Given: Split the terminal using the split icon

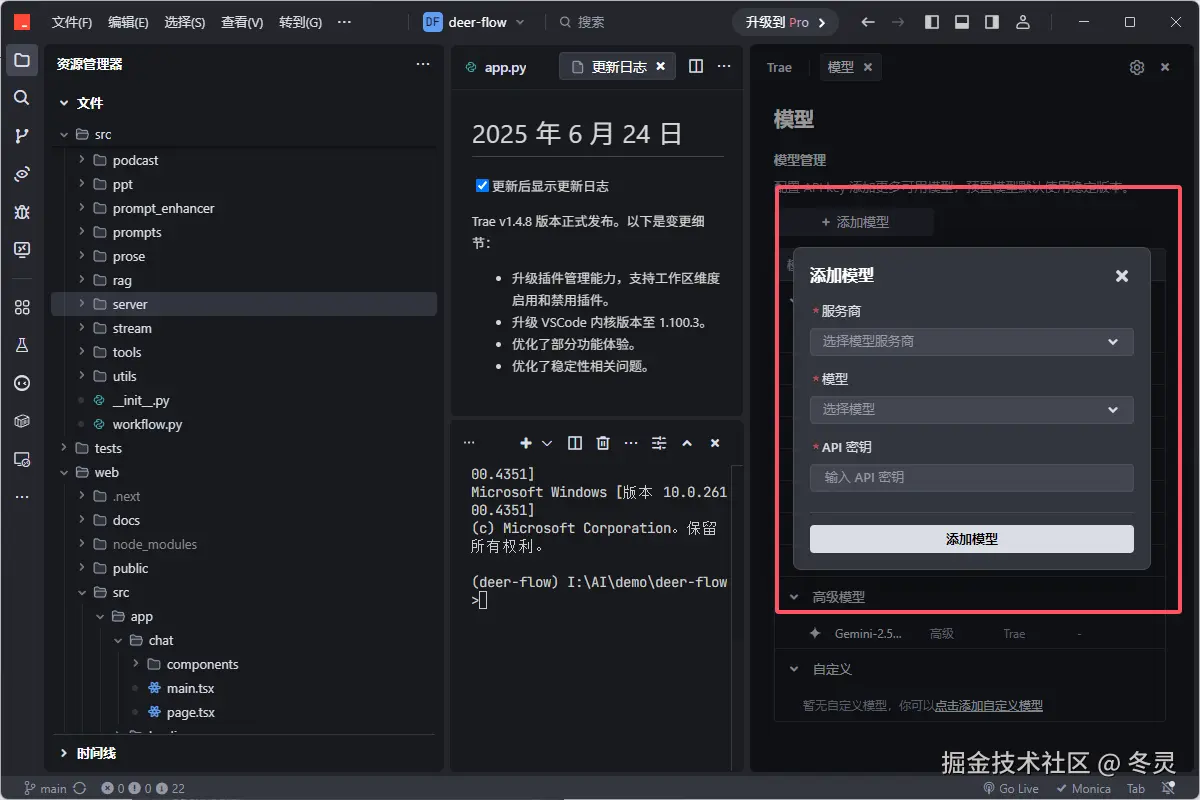Looking at the screenshot, I should (x=575, y=442).
